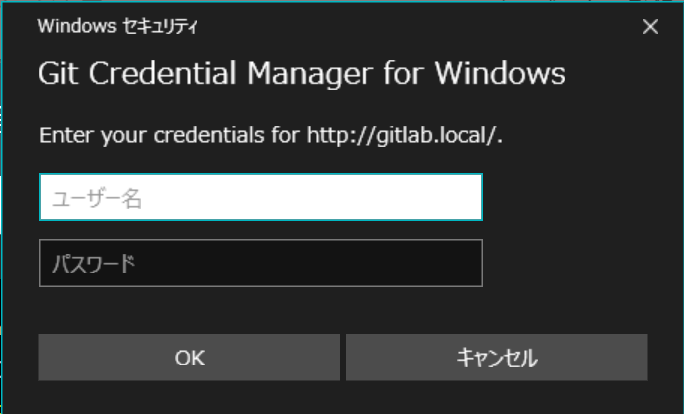Click the ユーザー名 username field
Screen dimensions: 684x414
click(x=261, y=197)
